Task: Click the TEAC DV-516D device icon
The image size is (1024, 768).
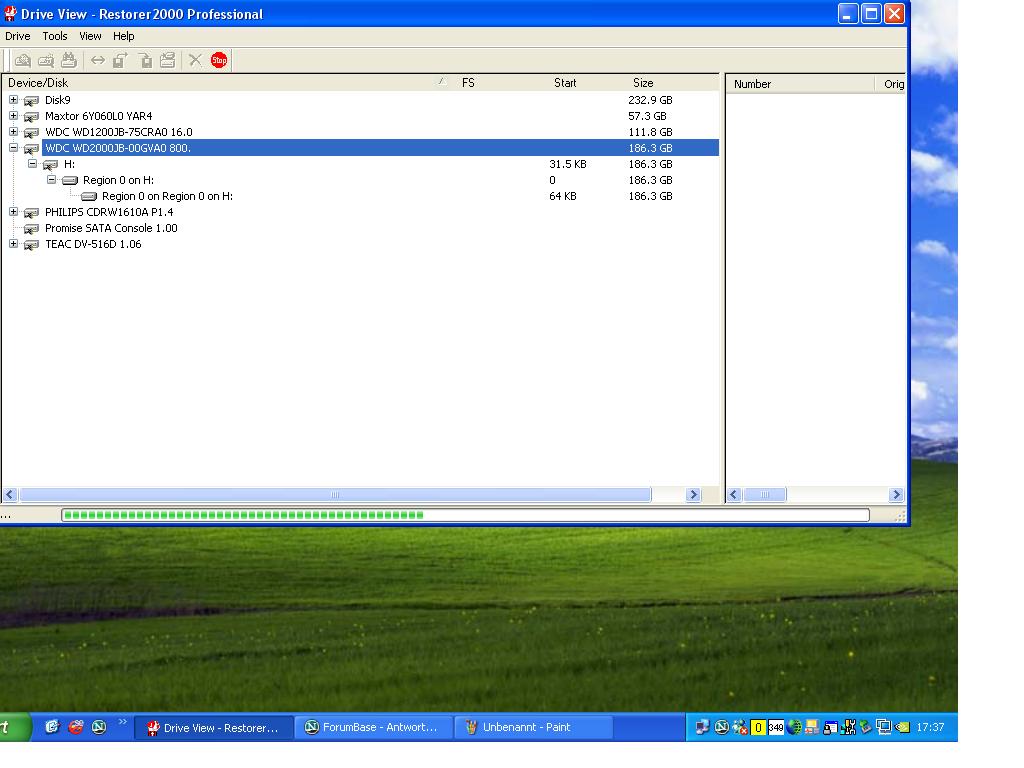Action: coord(31,245)
